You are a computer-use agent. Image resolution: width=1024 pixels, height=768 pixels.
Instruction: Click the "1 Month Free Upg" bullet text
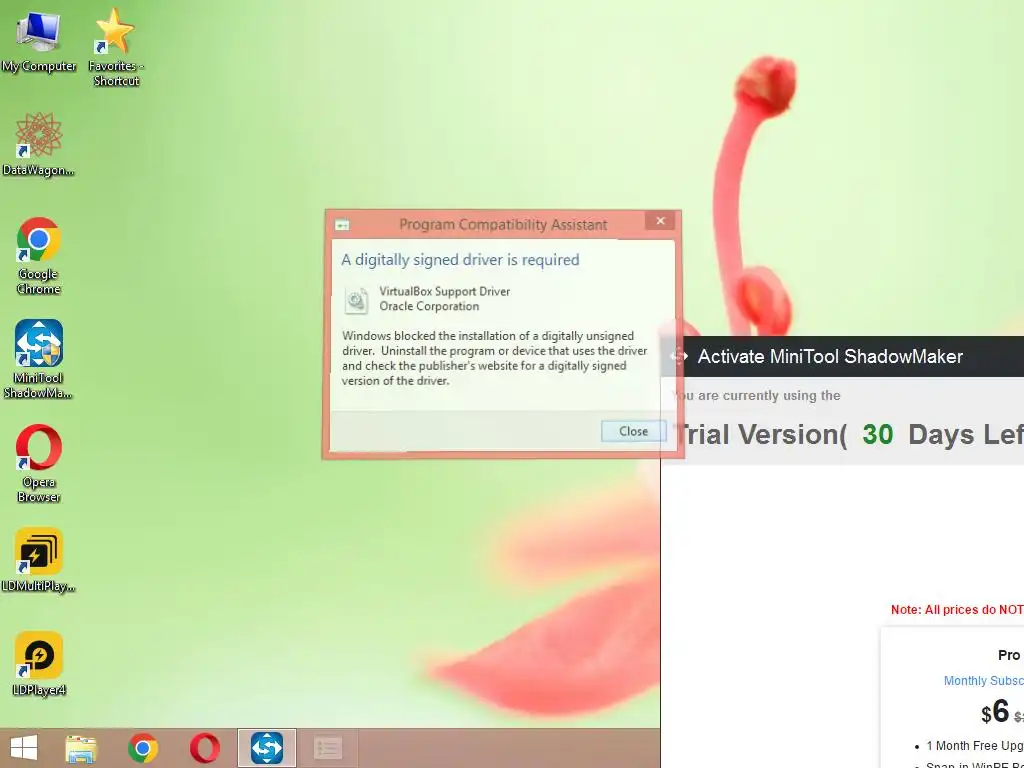(x=975, y=746)
